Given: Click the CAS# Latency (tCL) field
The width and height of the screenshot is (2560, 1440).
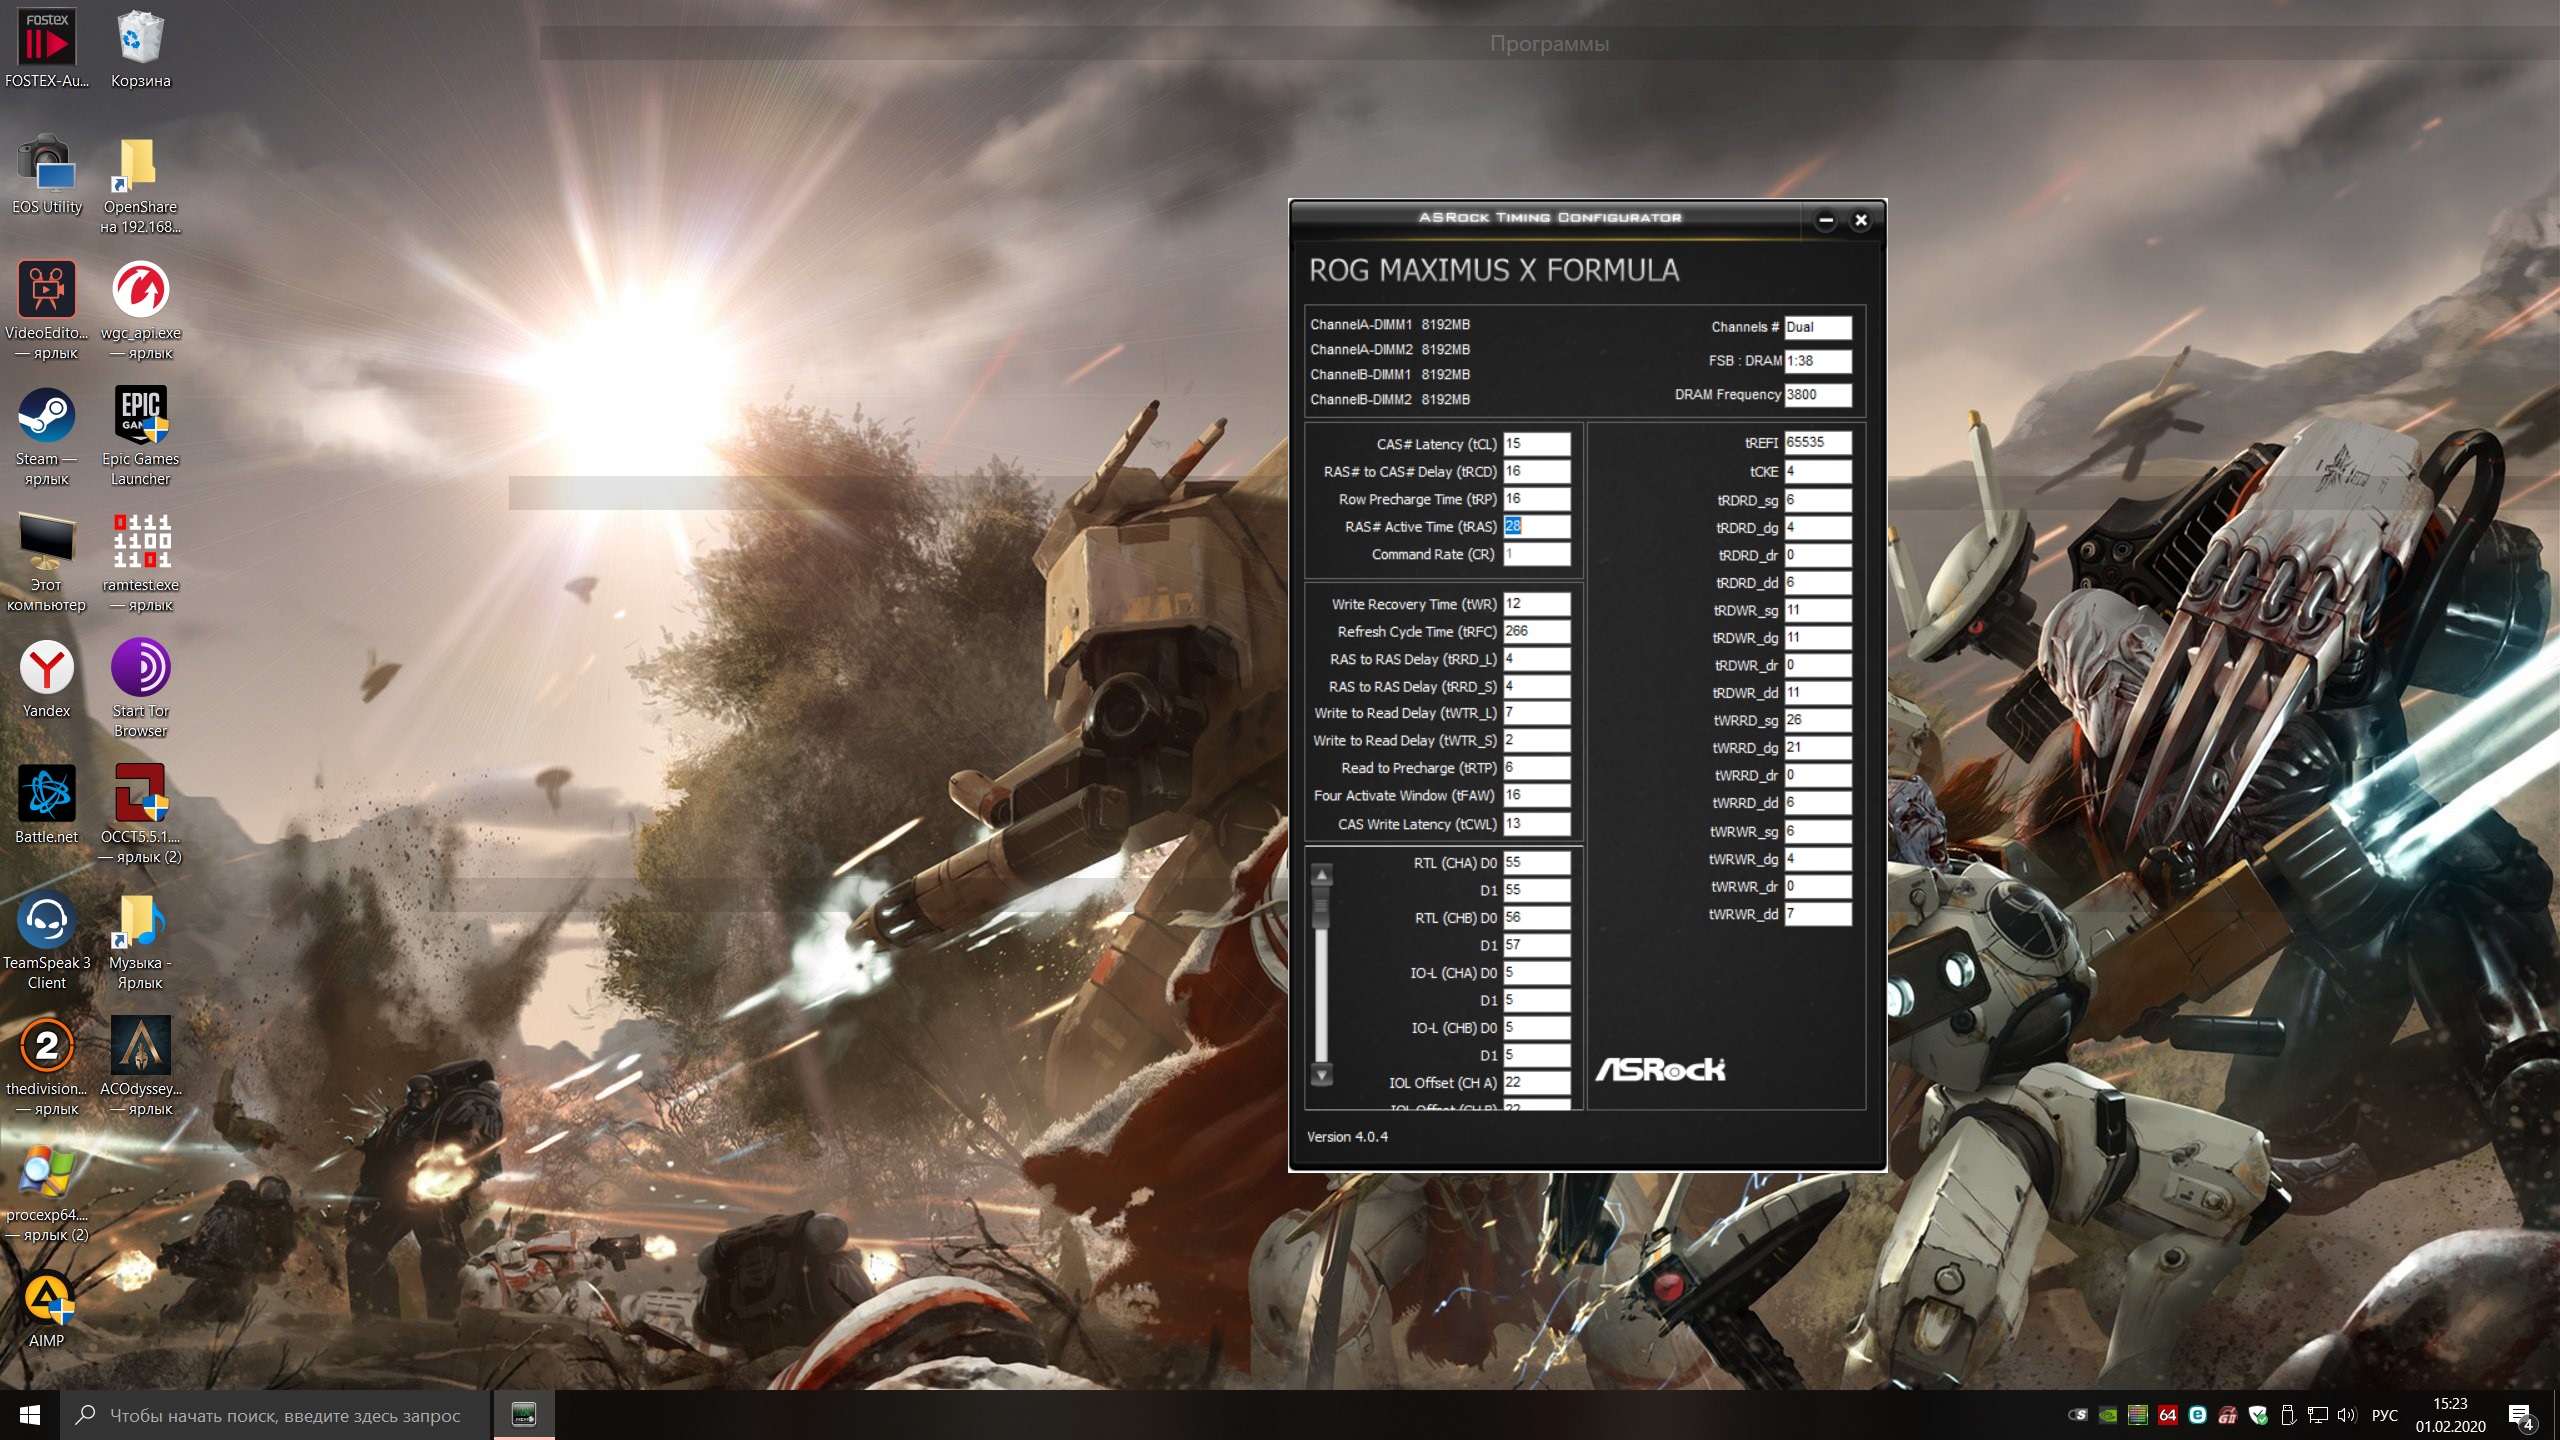Looking at the screenshot, I should 1536,444.
